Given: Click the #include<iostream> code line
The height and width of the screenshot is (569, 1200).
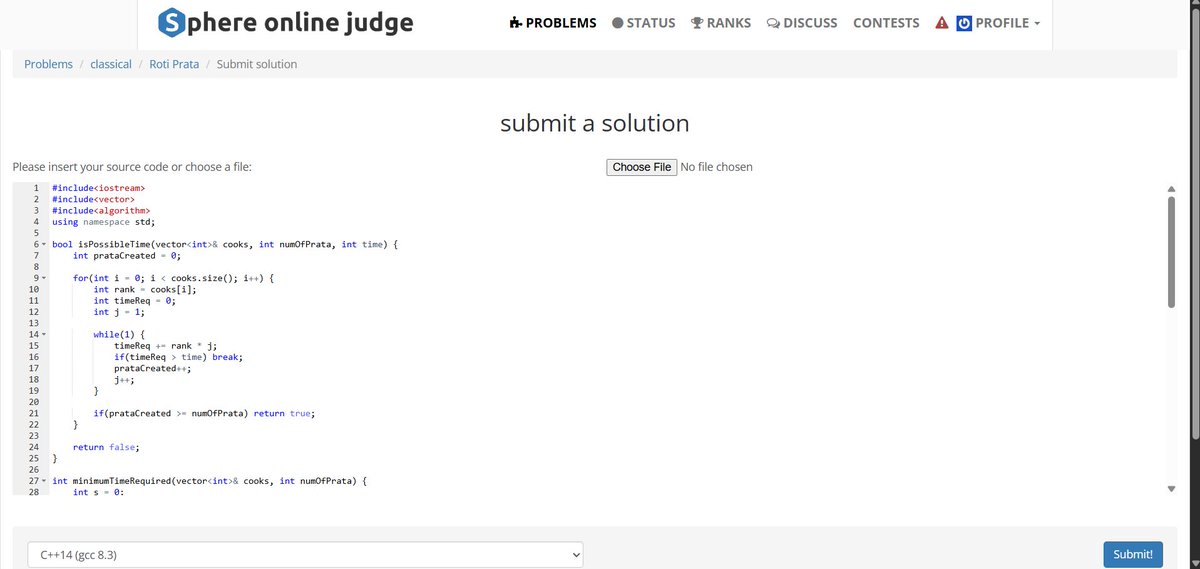Looking at the screenshot, I should [99, 188].
